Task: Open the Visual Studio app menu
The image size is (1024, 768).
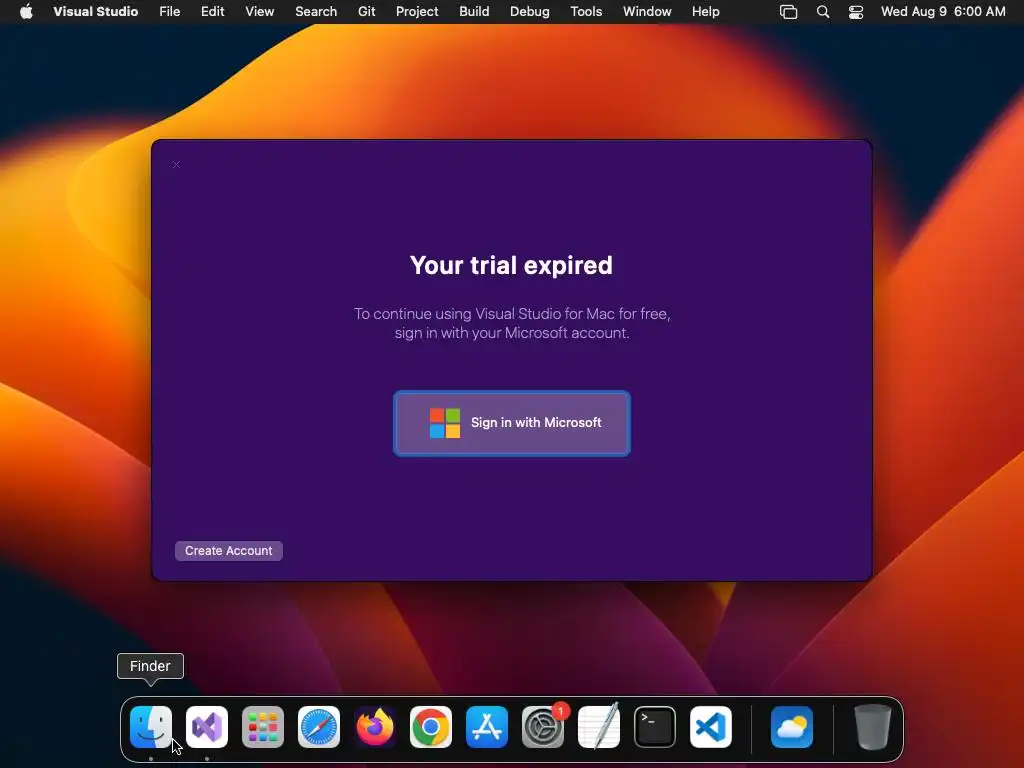Action: coord(95,12)
